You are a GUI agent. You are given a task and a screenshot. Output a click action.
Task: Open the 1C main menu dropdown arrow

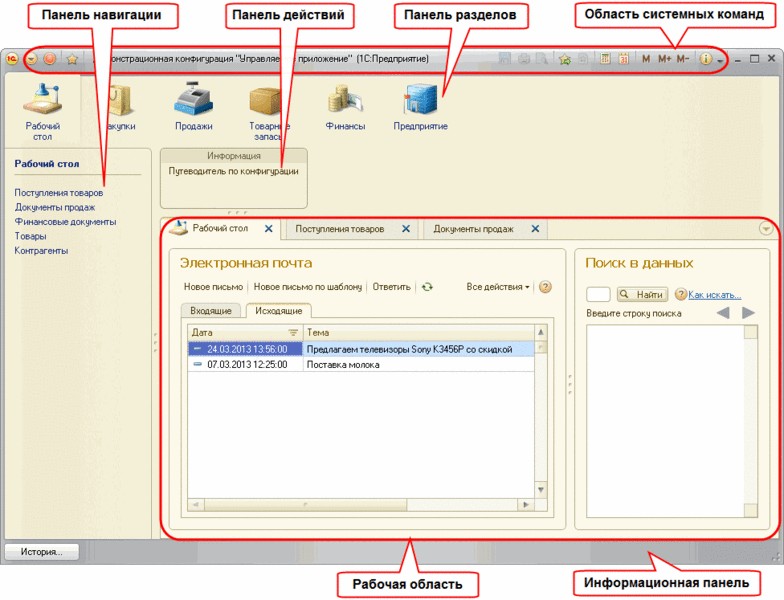pyautogui.click(x=32, y=59)
